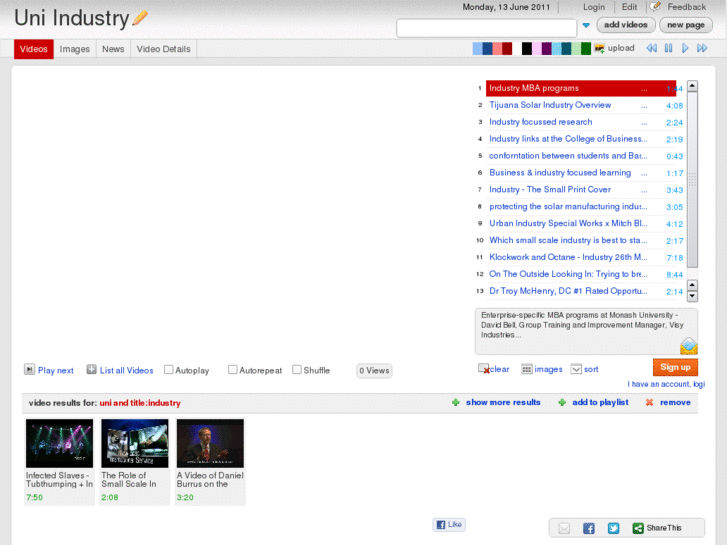The image size is (727, 545).
Task: Skip to previous video with rewind icon
Action: click(x=651, y=48)
